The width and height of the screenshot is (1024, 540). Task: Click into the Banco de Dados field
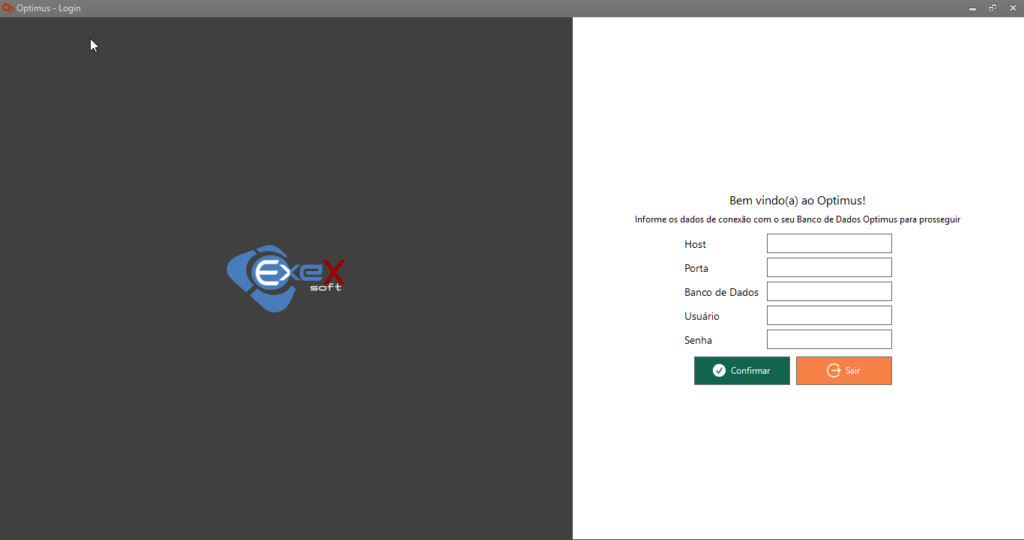828,292
